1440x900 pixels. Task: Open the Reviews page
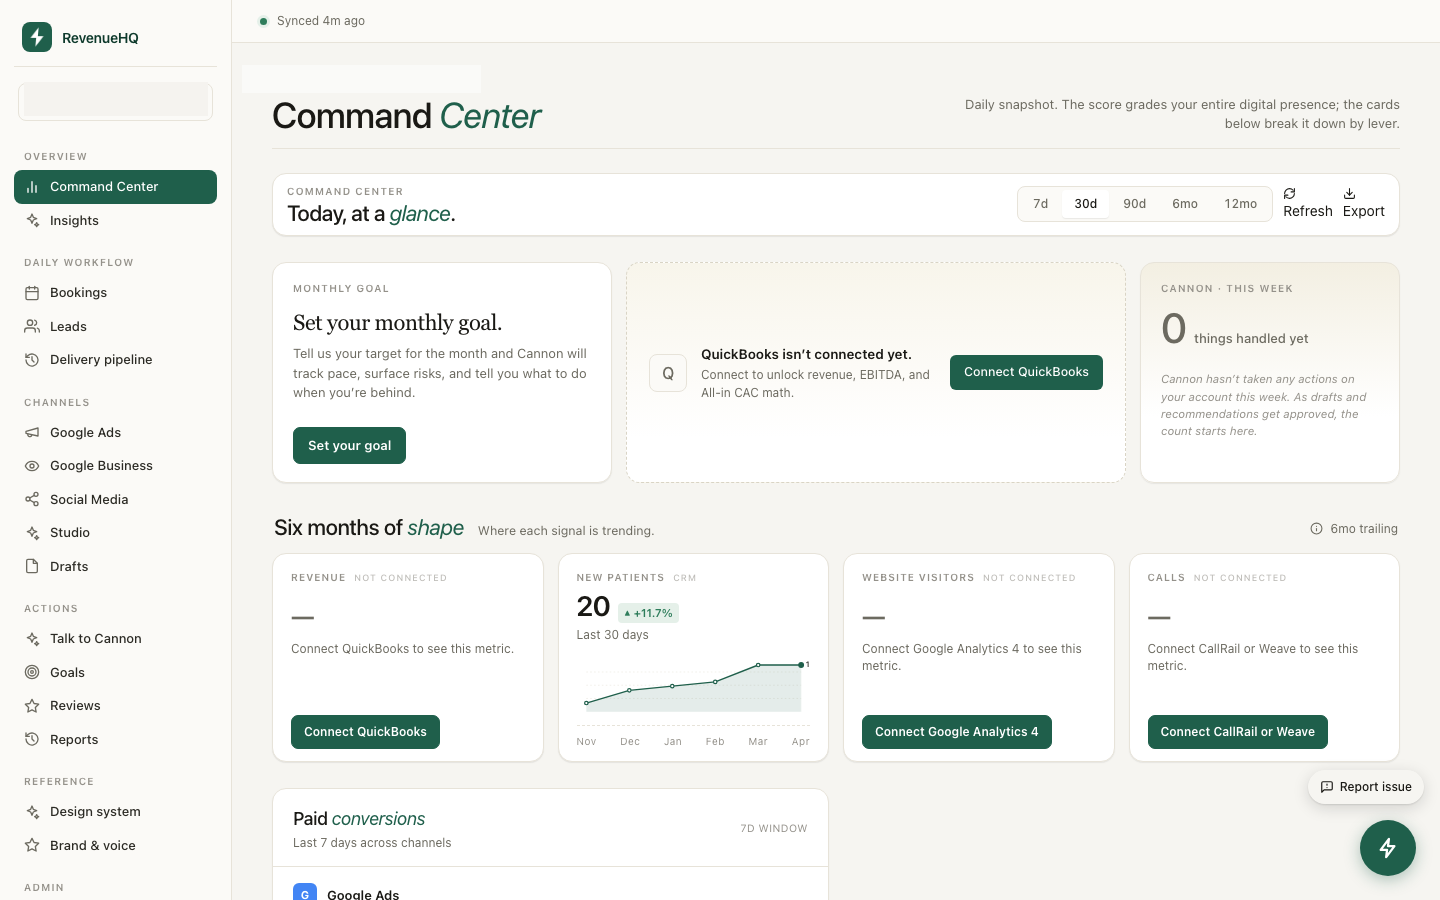(115, 706)
